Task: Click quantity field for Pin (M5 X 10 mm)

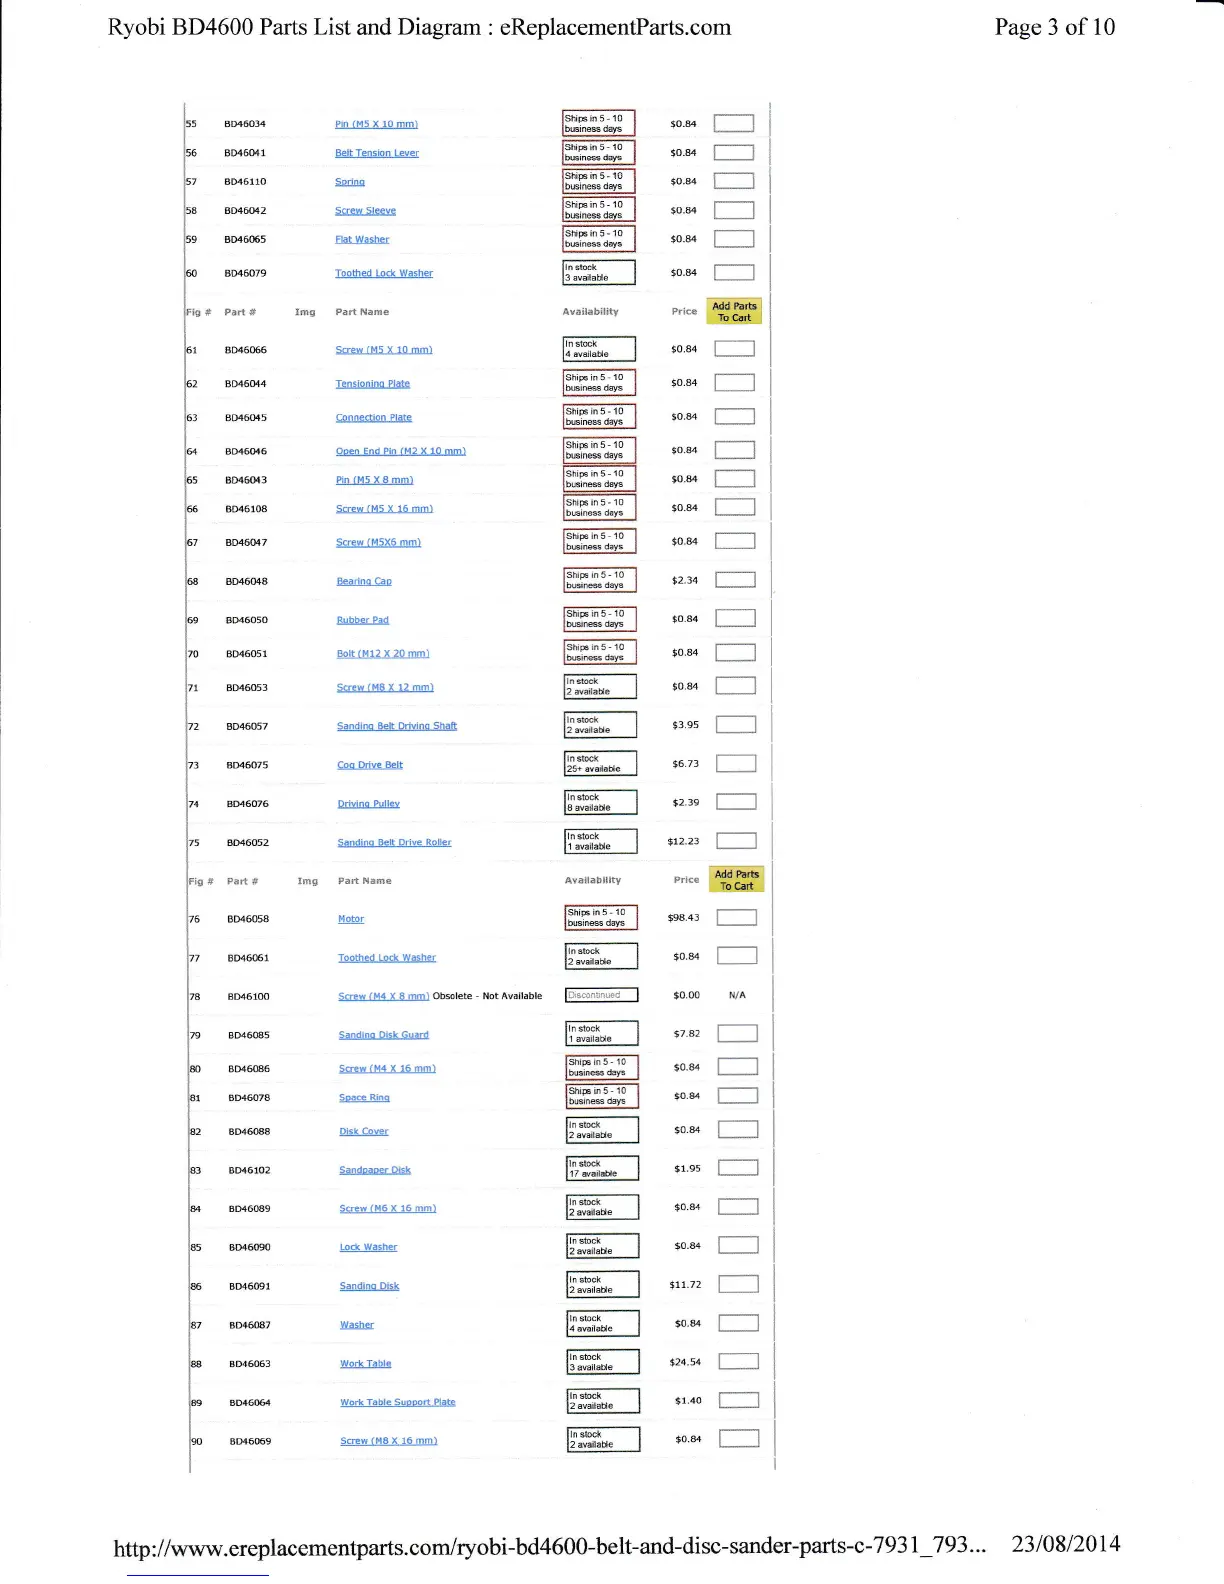Action: click(x=734, y=123)
